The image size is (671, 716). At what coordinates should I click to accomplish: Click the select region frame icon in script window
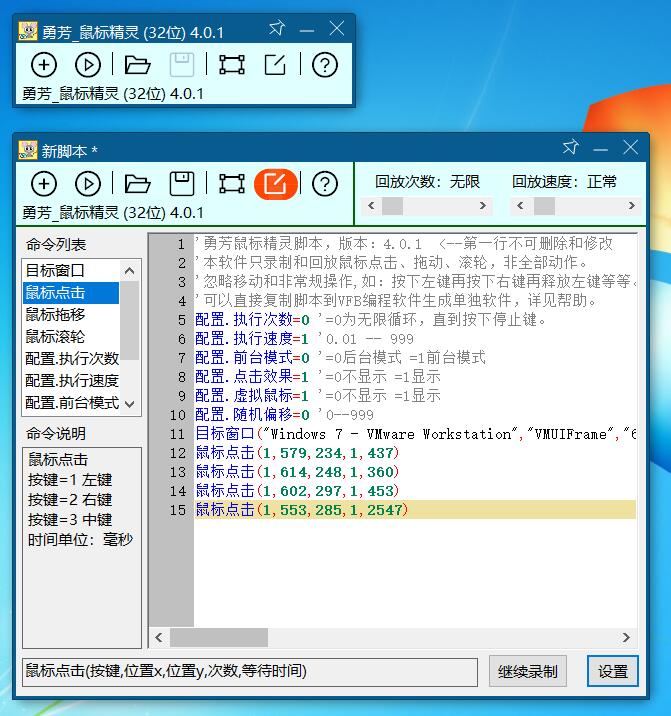point(232,184)
